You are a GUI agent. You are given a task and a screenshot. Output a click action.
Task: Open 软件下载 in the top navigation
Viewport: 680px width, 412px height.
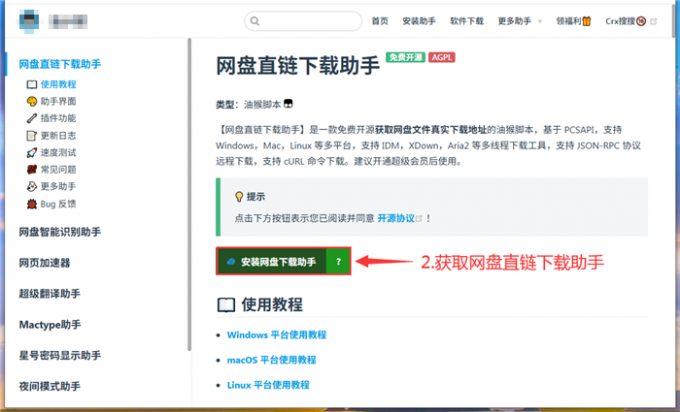point(467,21)
